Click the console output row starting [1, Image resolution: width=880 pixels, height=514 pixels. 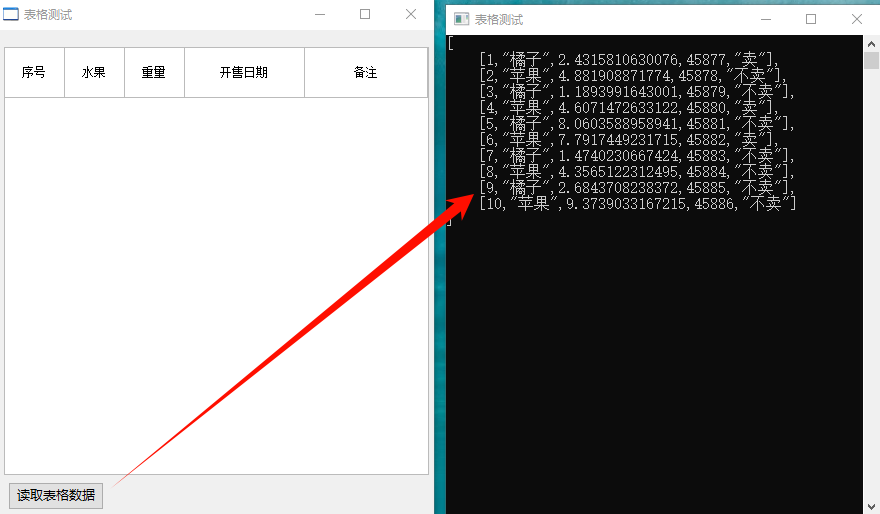point(629,59)
